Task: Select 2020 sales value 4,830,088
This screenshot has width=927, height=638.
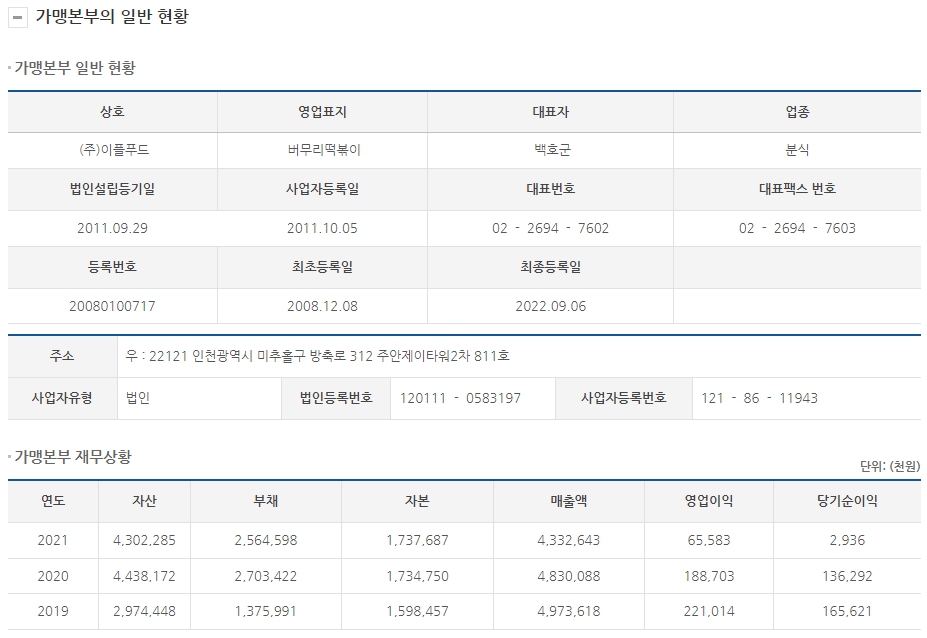Action: (x=568, y=577)
